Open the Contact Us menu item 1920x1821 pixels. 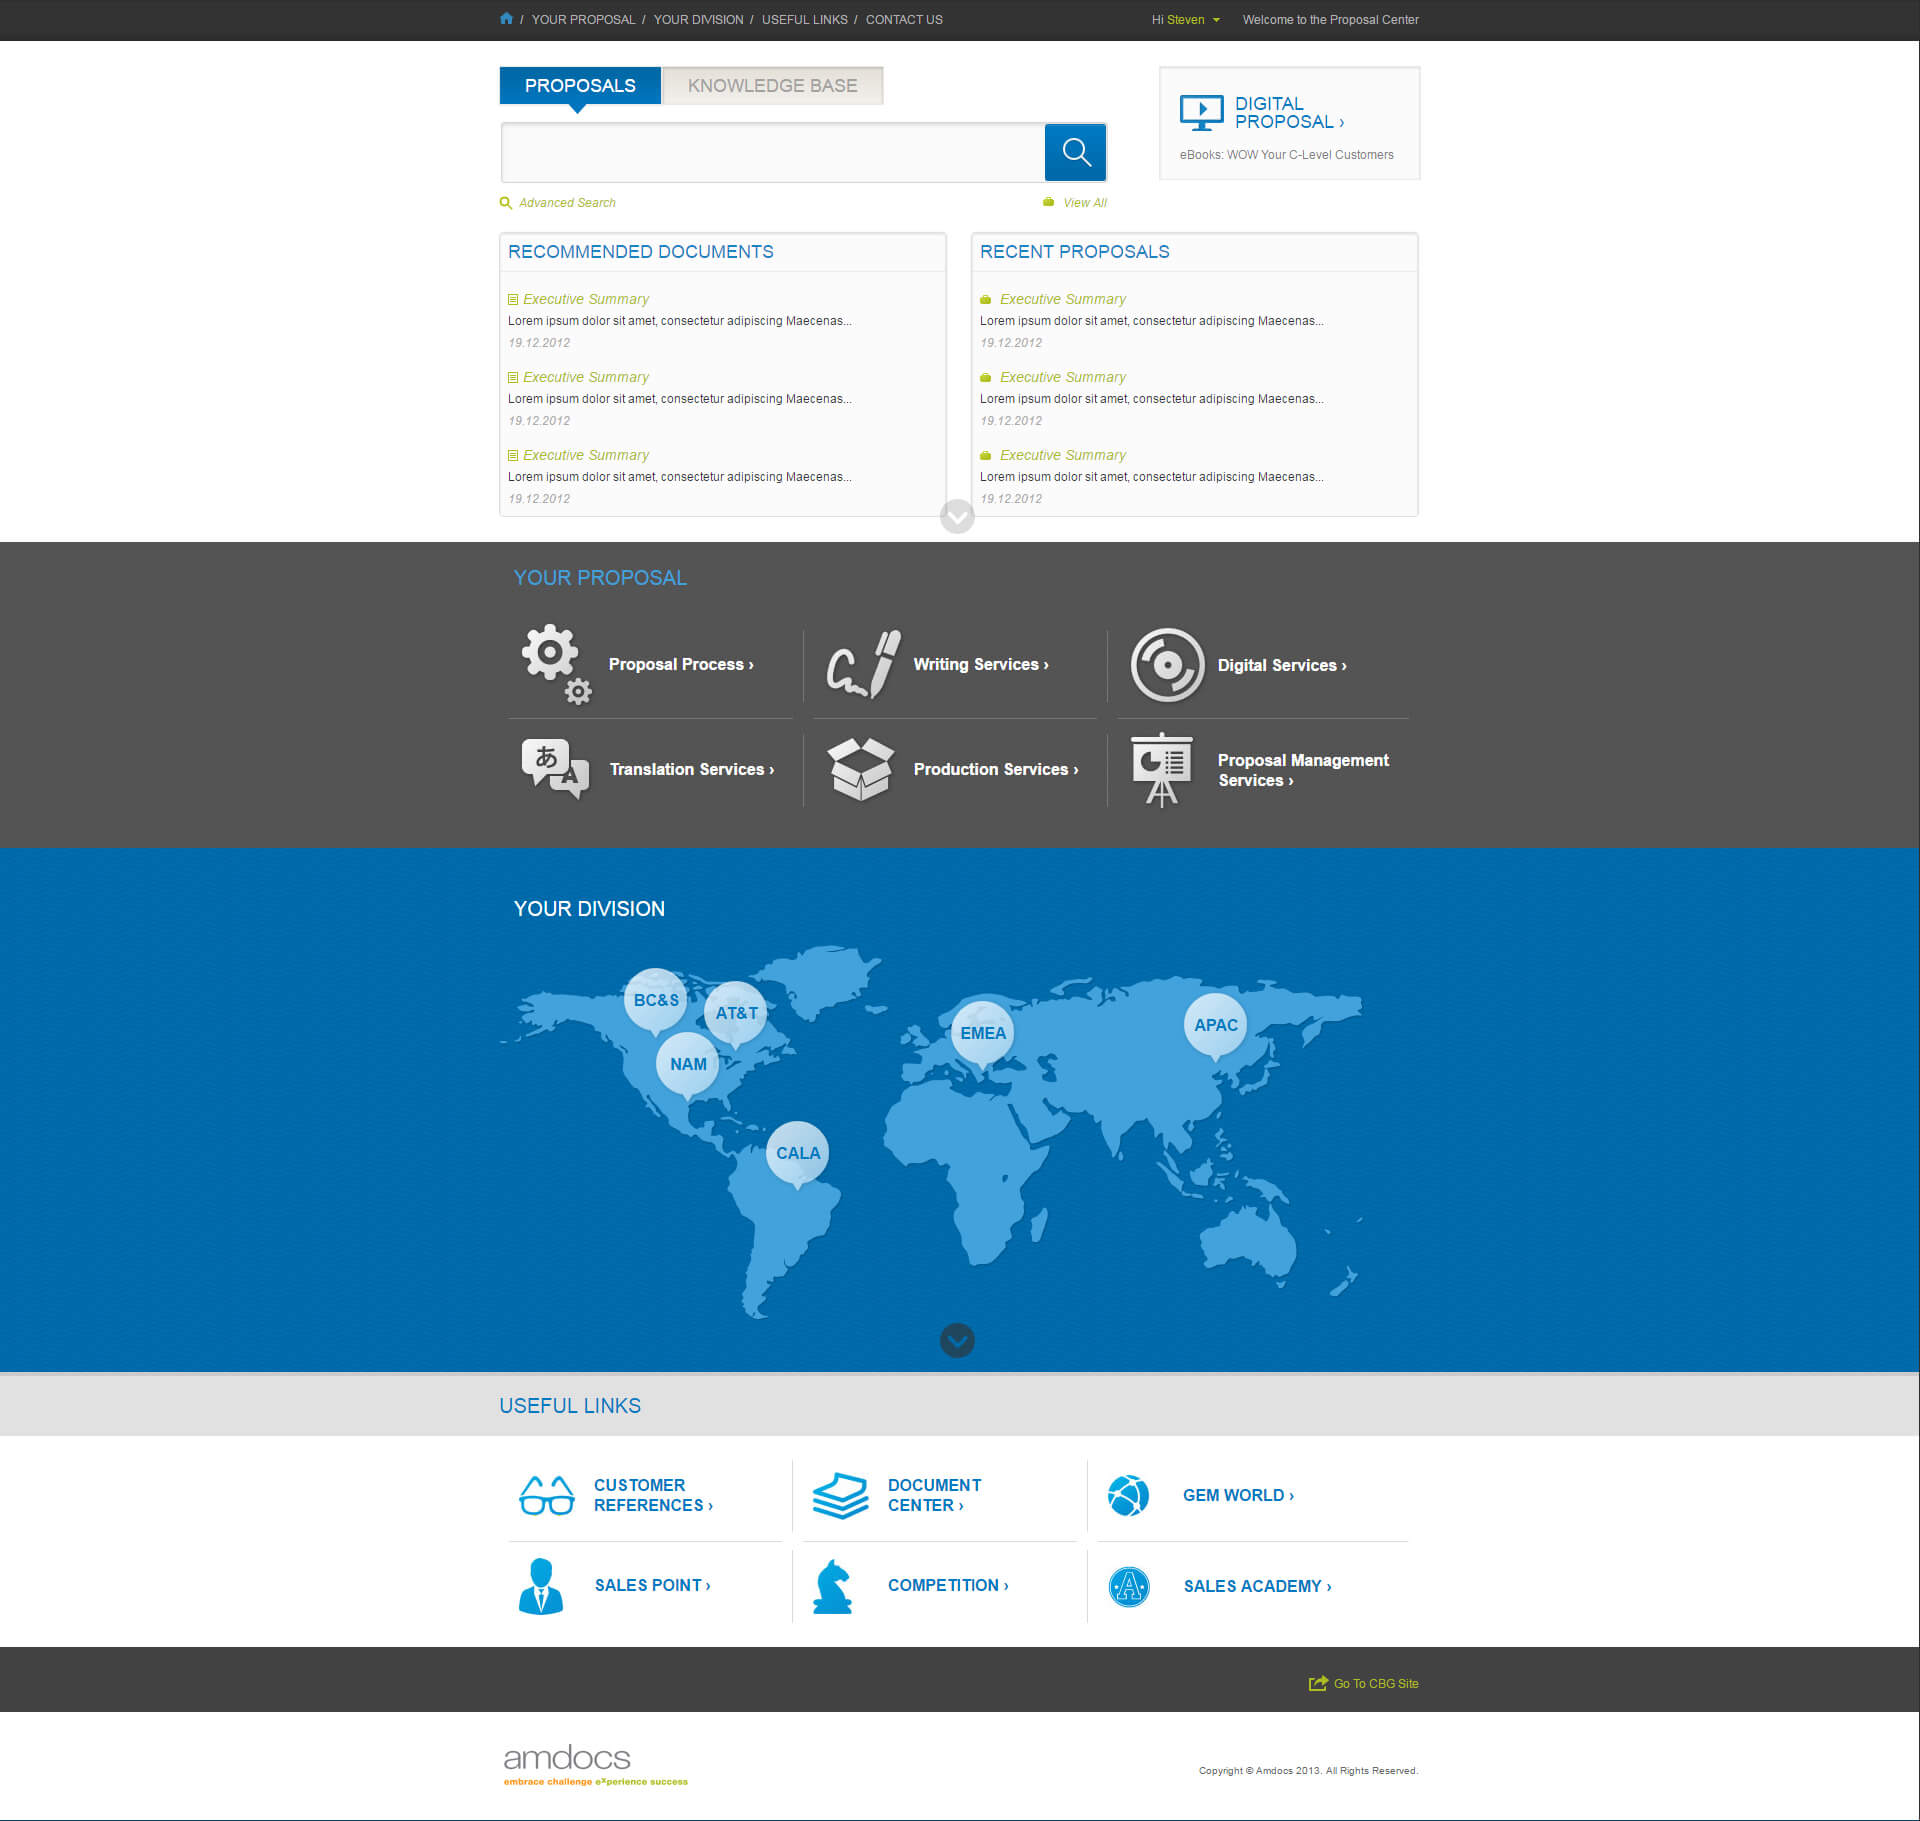click(x=903, y=19)
